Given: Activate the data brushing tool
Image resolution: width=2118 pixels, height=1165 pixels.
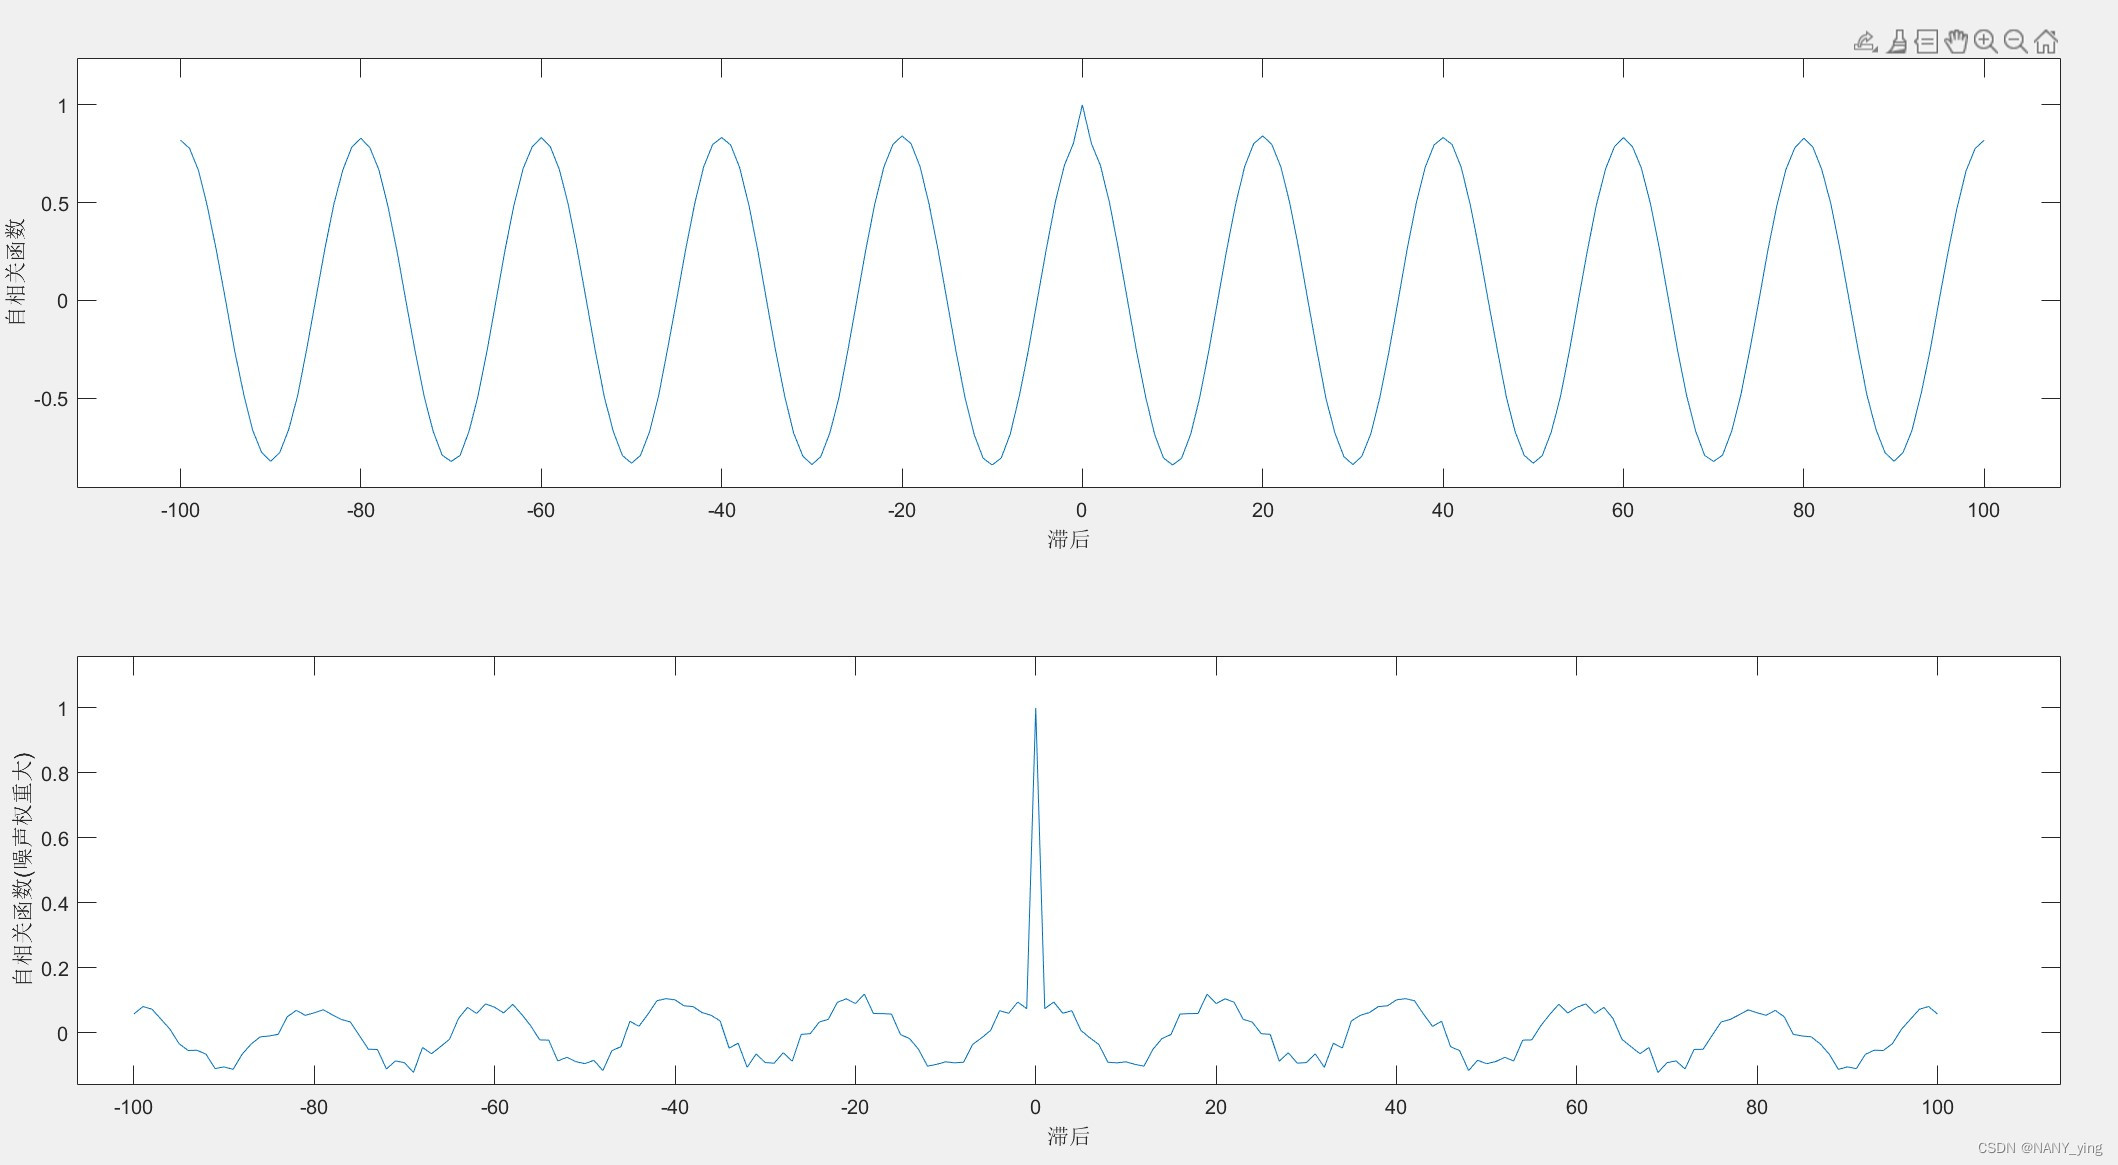Looking at the screenshot, I should tap(1896, 42).
